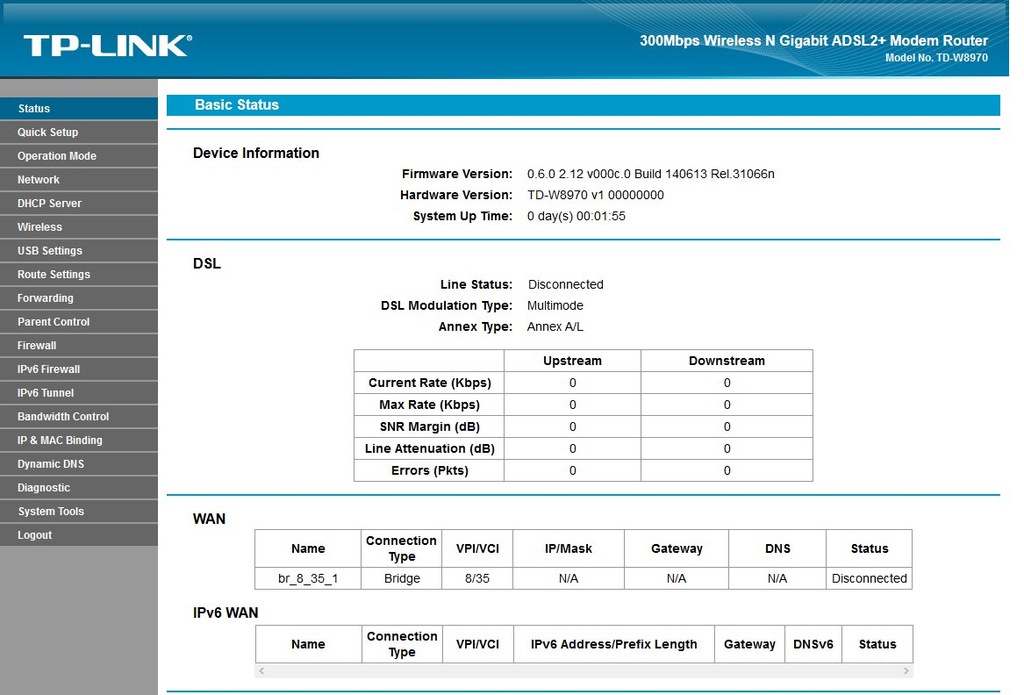Click WAN Status Disconnected cell
The height and width of the screenshot is (695, 1024).
(869, 579)
